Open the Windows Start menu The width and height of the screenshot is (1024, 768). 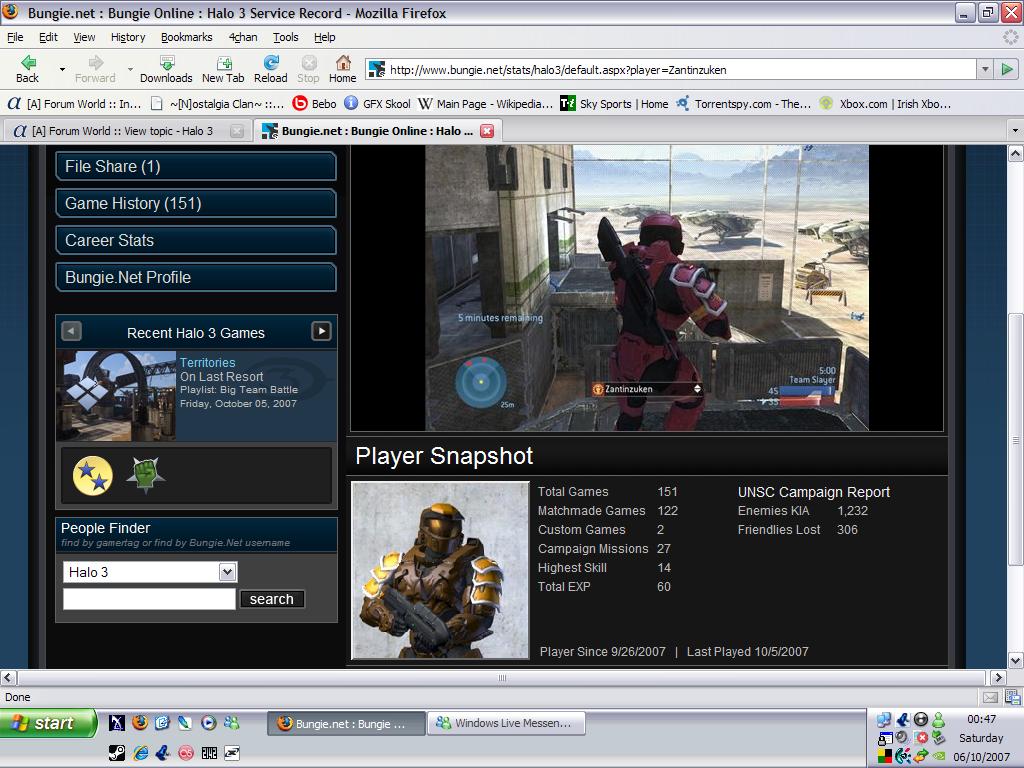[x=48, y=723]
